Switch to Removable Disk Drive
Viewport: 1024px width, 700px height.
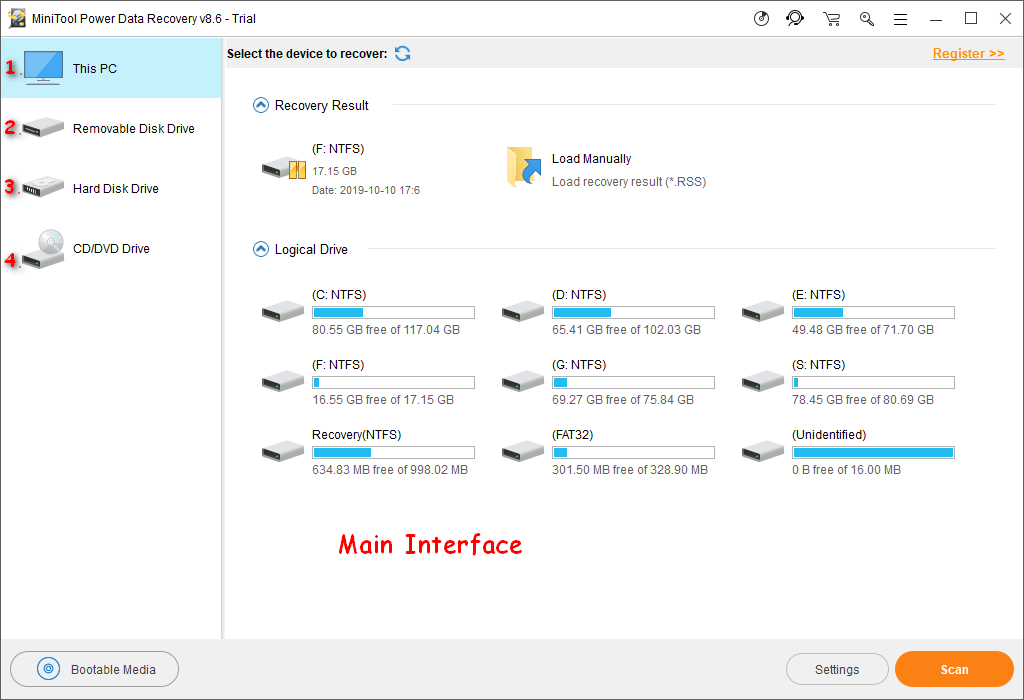point(110,129)
